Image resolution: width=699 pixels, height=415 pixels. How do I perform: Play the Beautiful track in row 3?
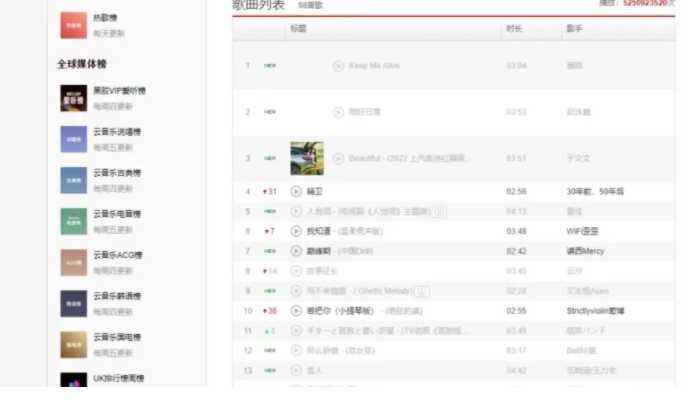point(338,159)
